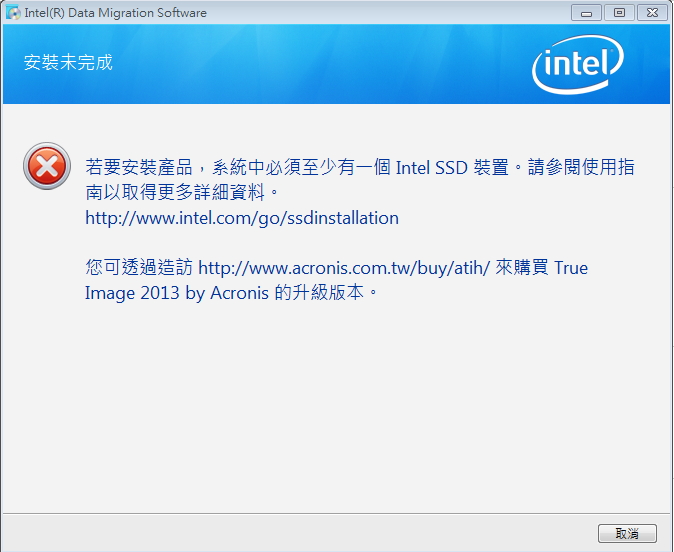Click the 取消 cancel button
The height and width of the screenshot is (552, 674).
tap(627, 534)
